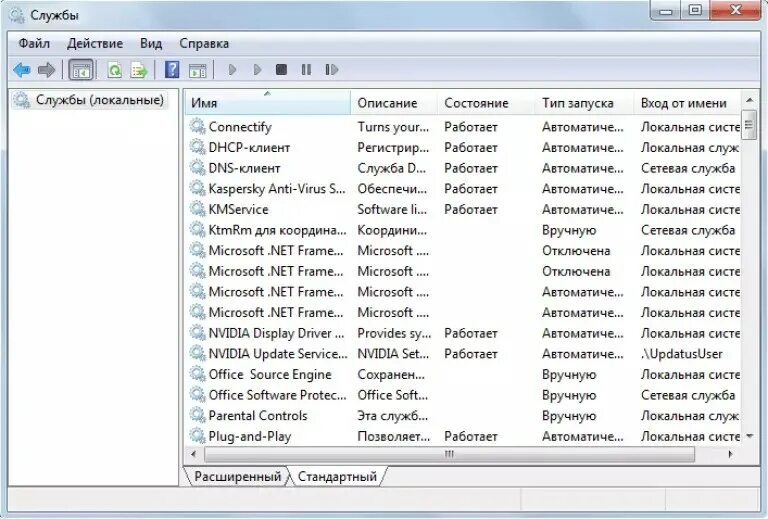Screen dimensions: 768x519
Task: Sort by the Тип запуска column header
Action: pos(585,103)
